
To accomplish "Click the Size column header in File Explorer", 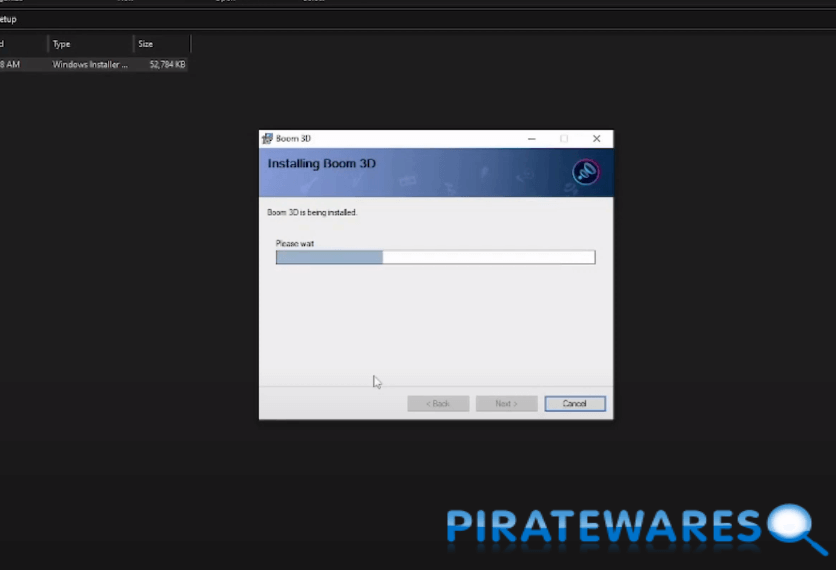I will [x=162, y=44].
